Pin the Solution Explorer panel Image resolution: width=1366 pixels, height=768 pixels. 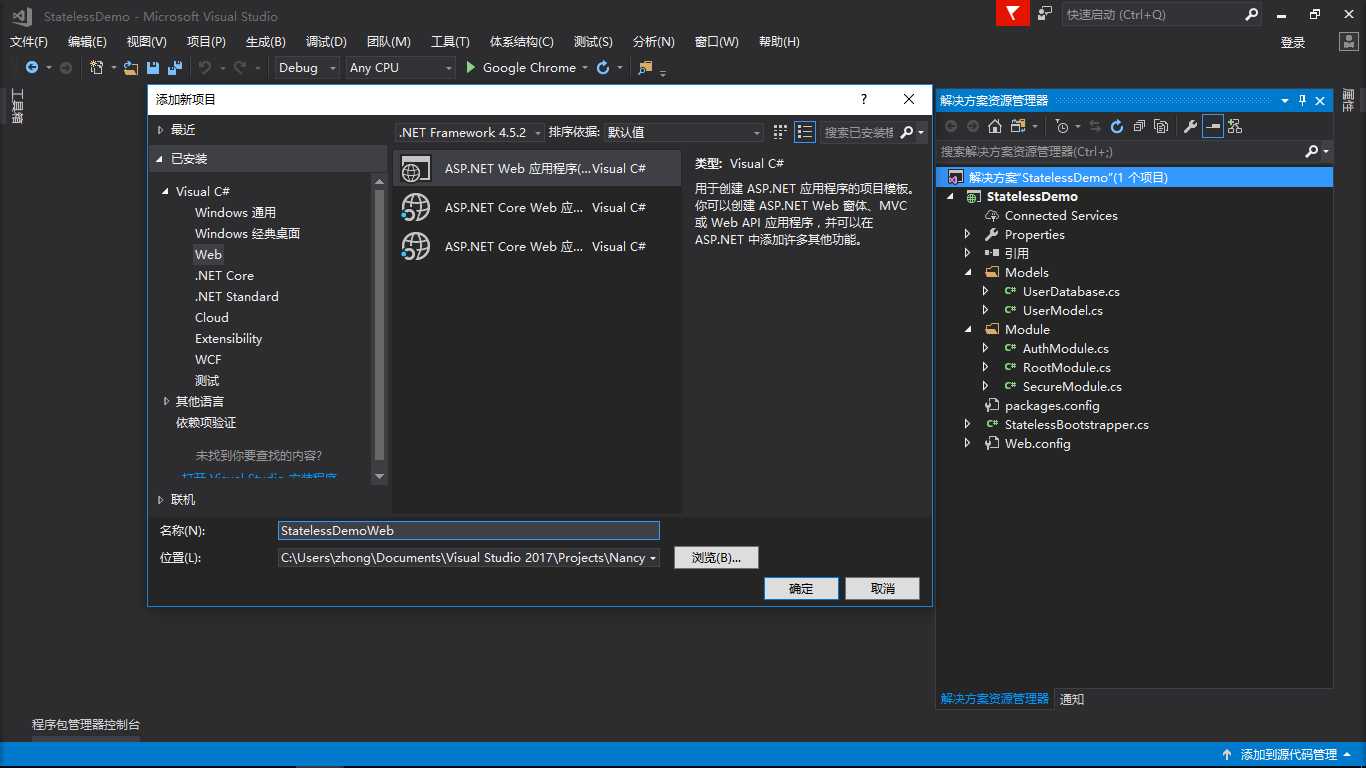click(x=1302, y=100)
